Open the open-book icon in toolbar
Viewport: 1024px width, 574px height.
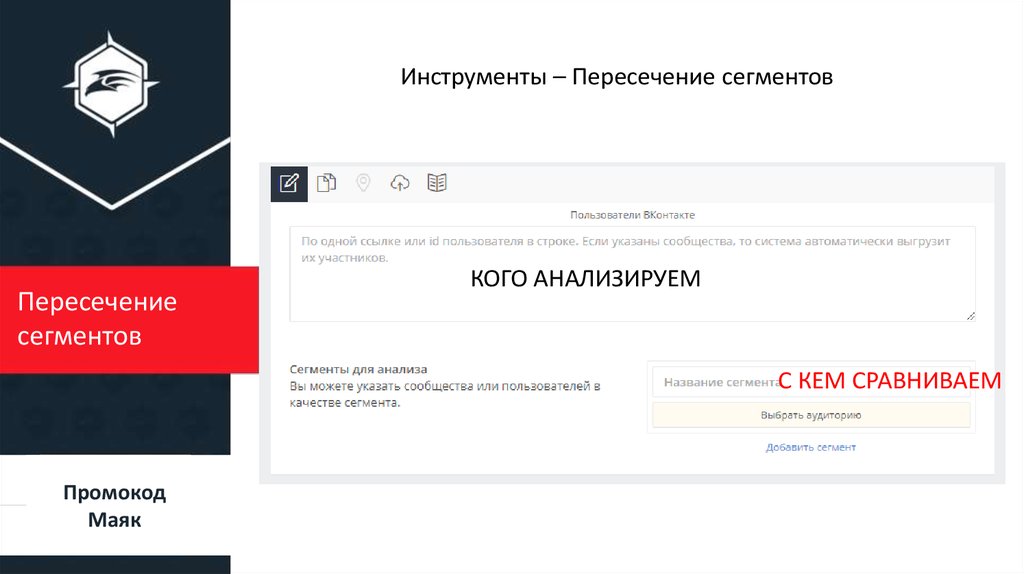[437, 183]
